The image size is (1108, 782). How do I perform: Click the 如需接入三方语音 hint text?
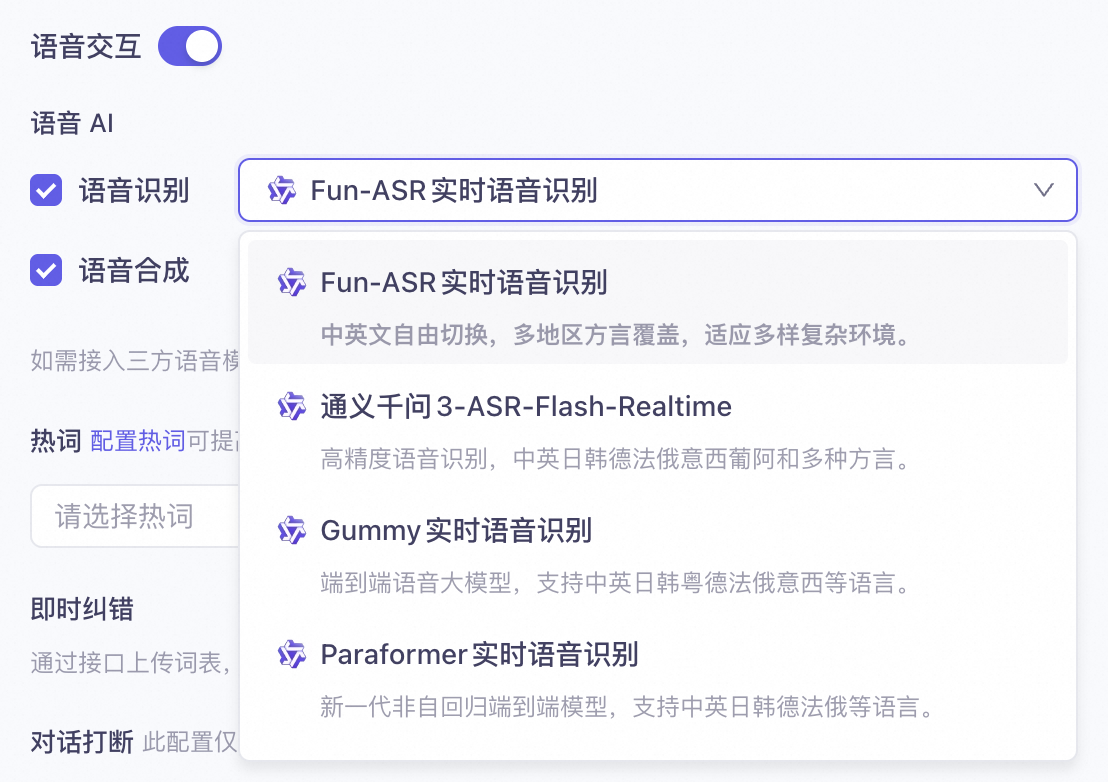136,361
